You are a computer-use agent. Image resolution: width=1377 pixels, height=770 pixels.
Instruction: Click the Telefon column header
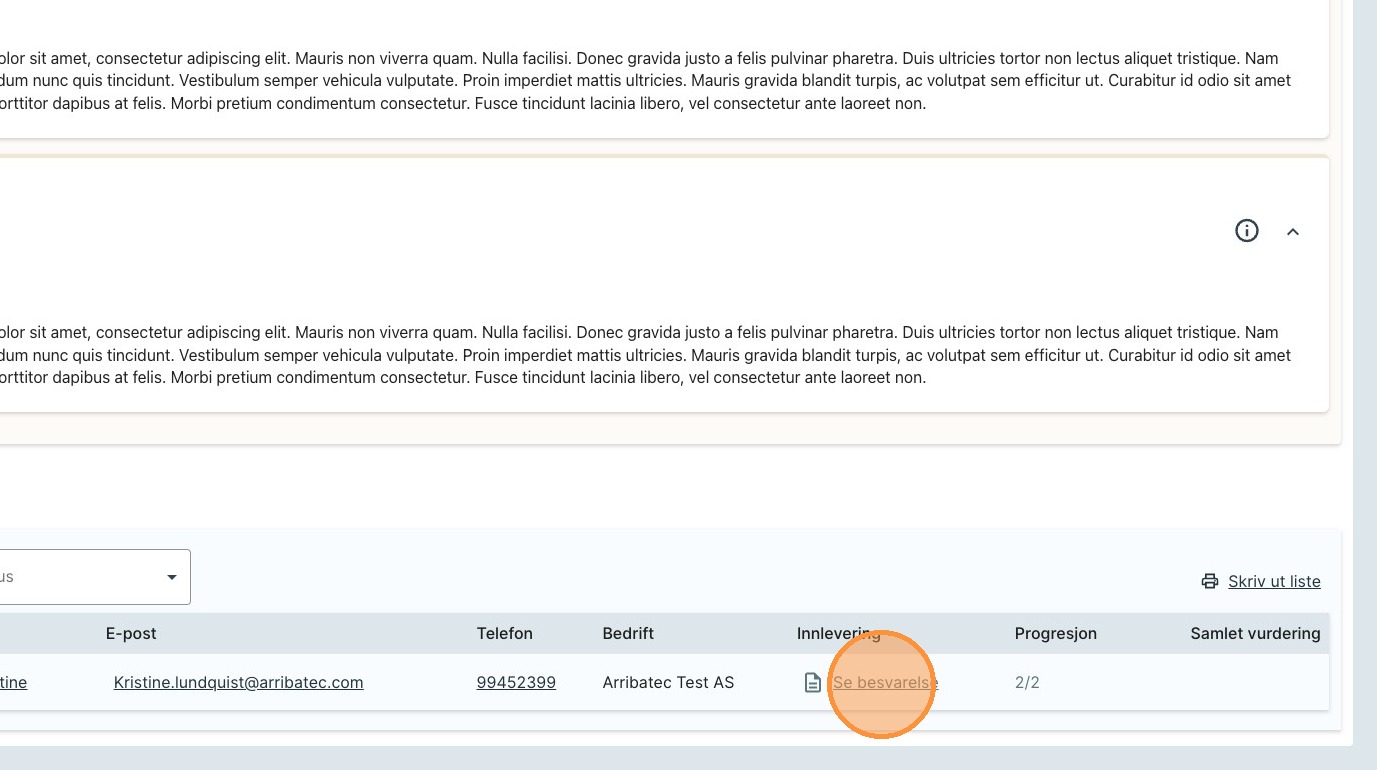click(504, 634)
